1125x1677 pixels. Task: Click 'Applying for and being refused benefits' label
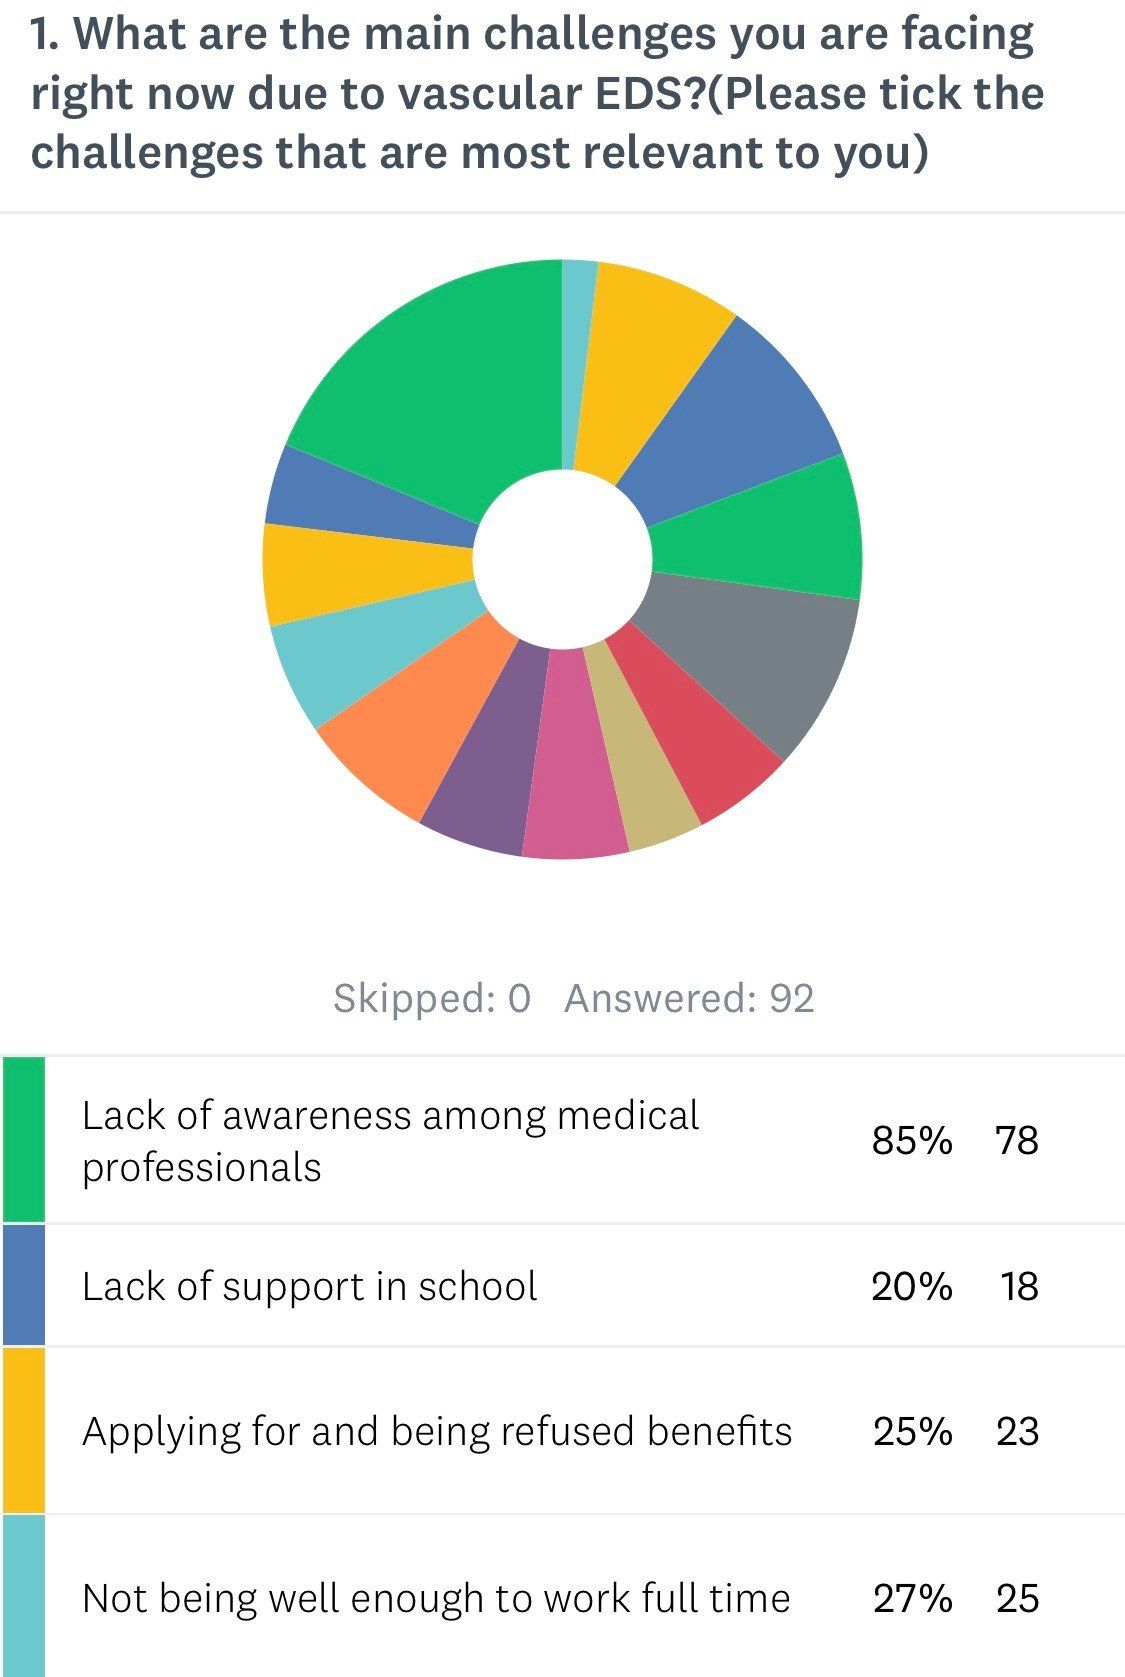[437, 1432]
